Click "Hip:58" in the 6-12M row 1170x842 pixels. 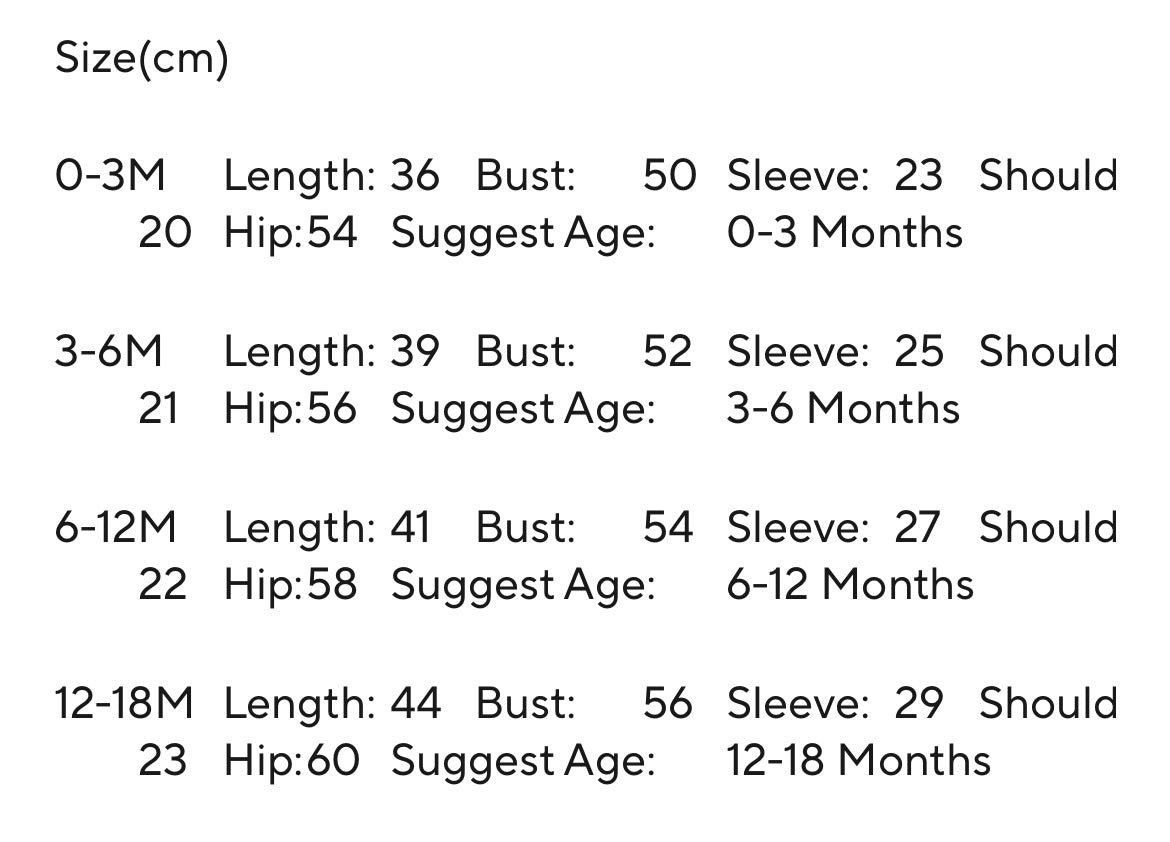coord(290,585)
